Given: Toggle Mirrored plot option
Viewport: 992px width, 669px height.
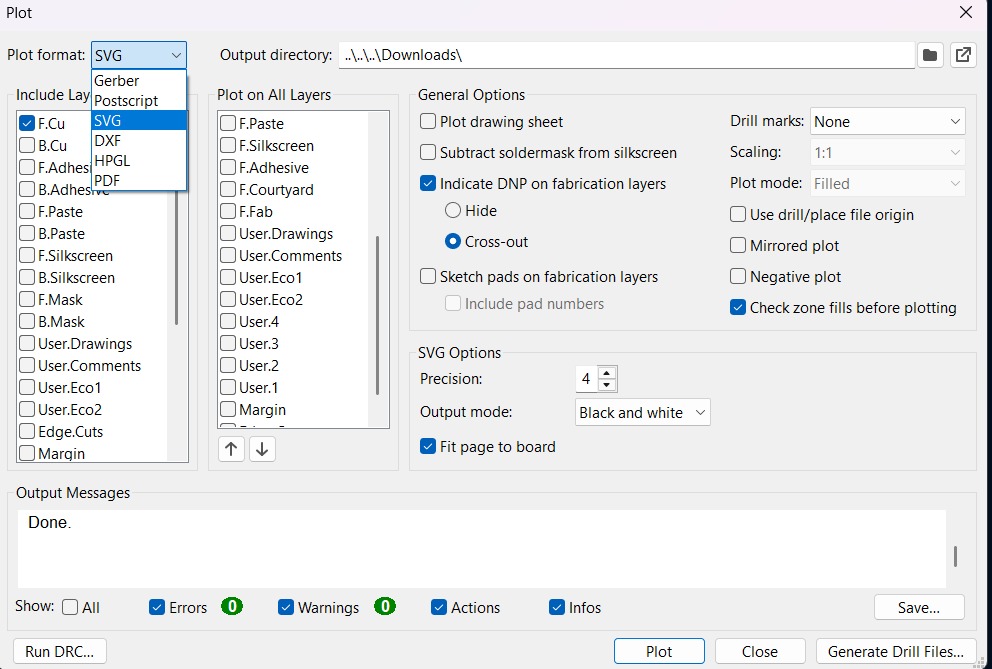Looking at the screenshot, I should click(739, 246).
